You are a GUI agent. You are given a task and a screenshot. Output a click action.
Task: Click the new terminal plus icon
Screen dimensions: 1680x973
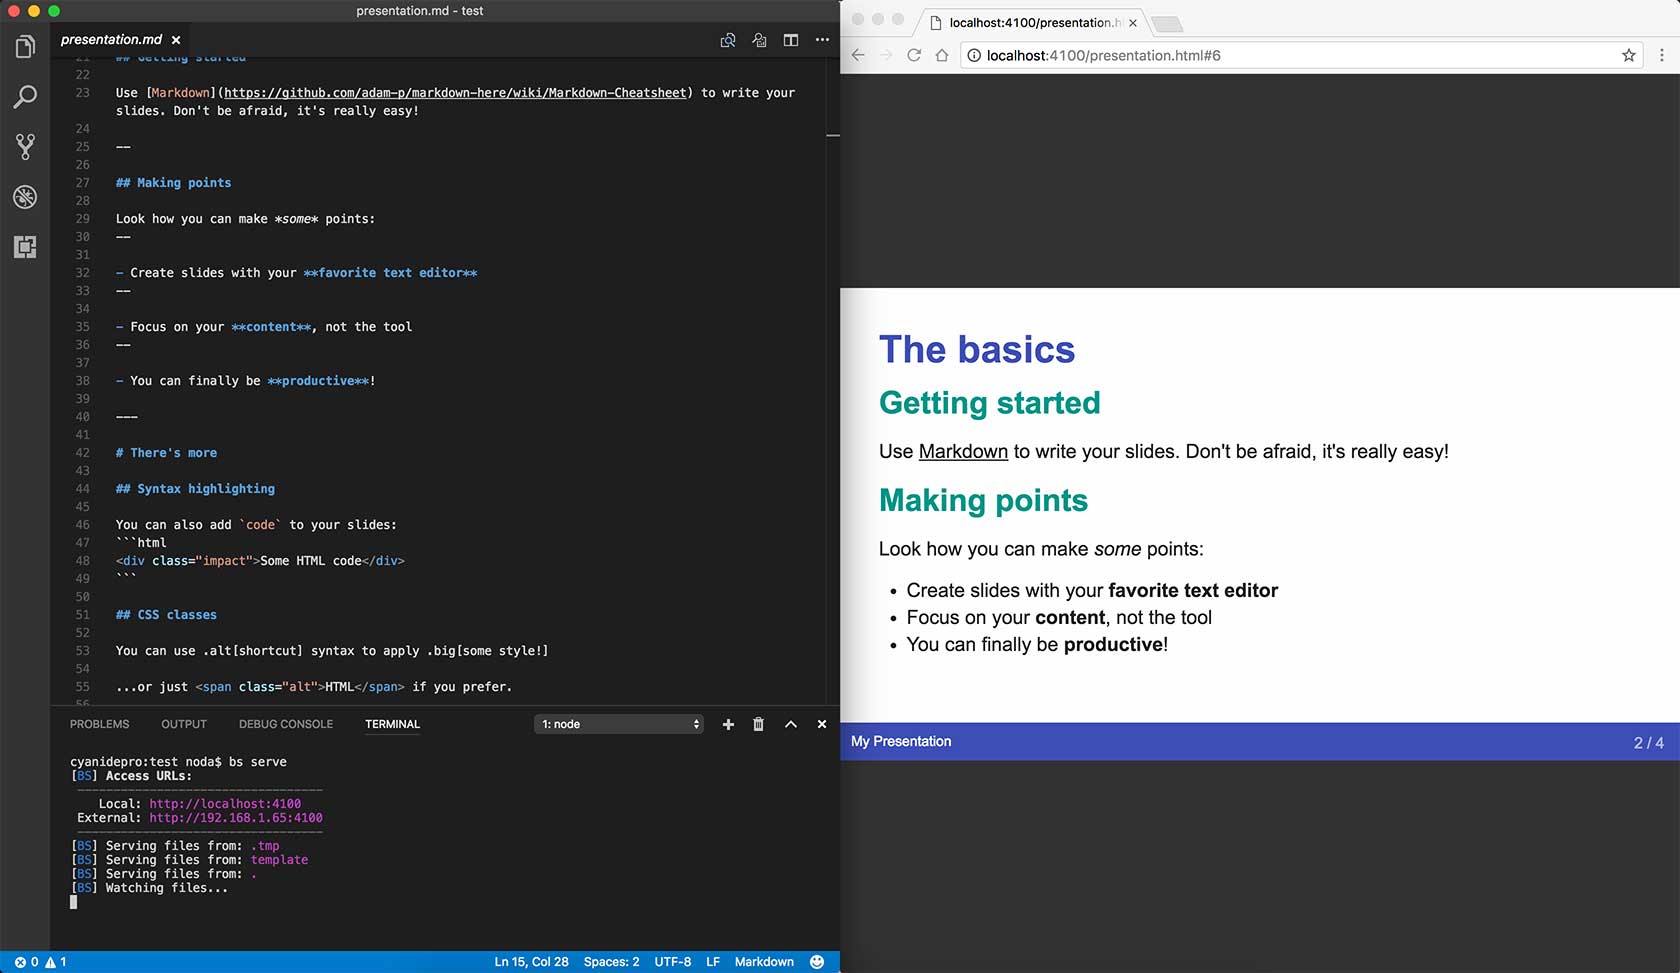728,724
